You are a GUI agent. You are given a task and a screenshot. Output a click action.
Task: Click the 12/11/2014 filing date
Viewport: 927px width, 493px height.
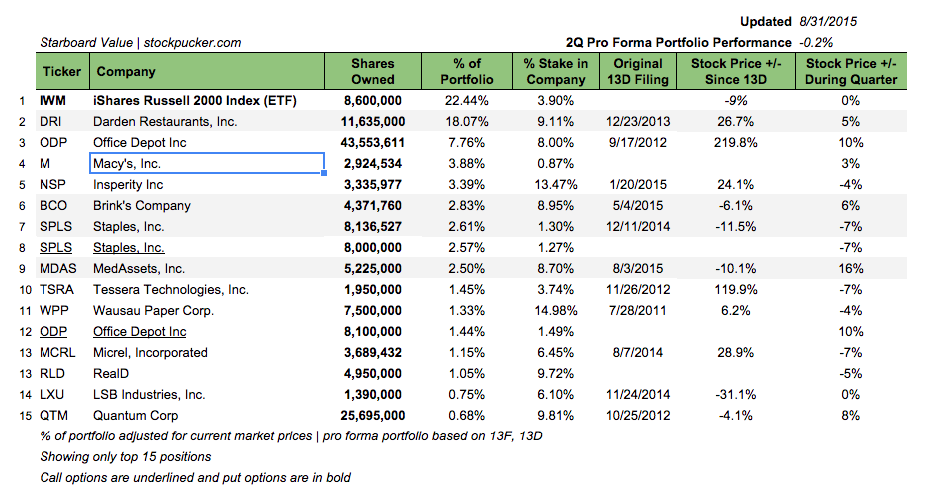pos(638,226)
